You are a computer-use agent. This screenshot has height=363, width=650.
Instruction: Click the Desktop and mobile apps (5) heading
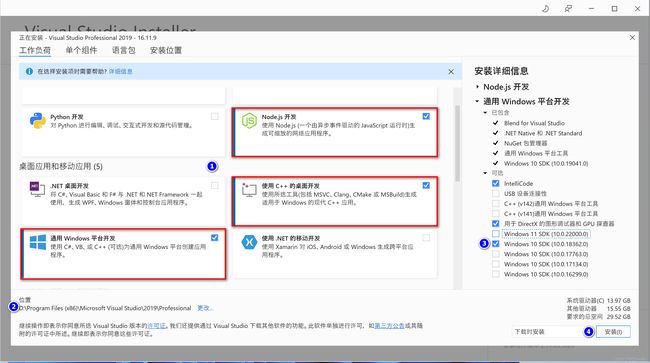(x=61, y=166)
